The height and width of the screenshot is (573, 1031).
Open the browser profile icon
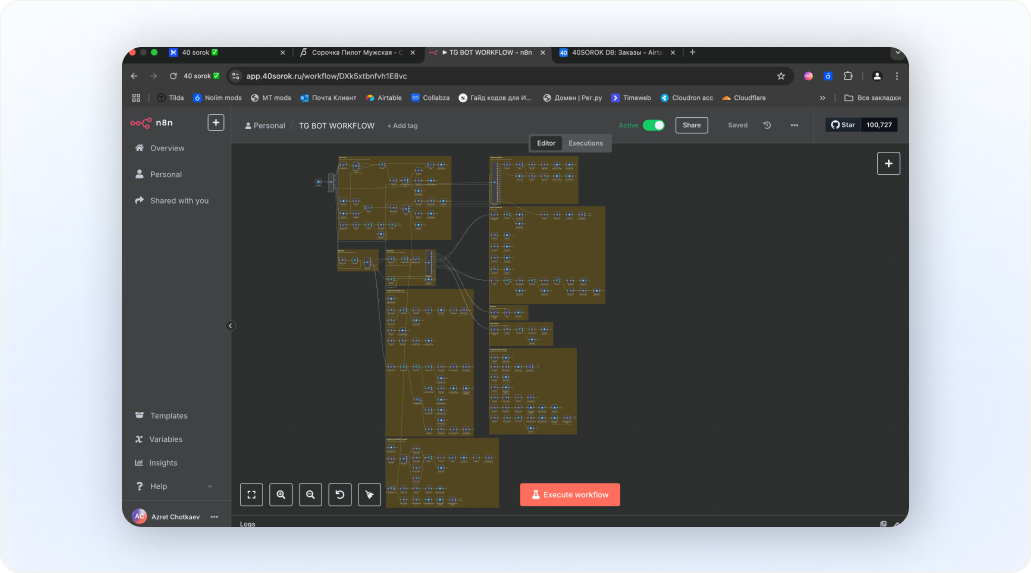click(x=877, y=76)
